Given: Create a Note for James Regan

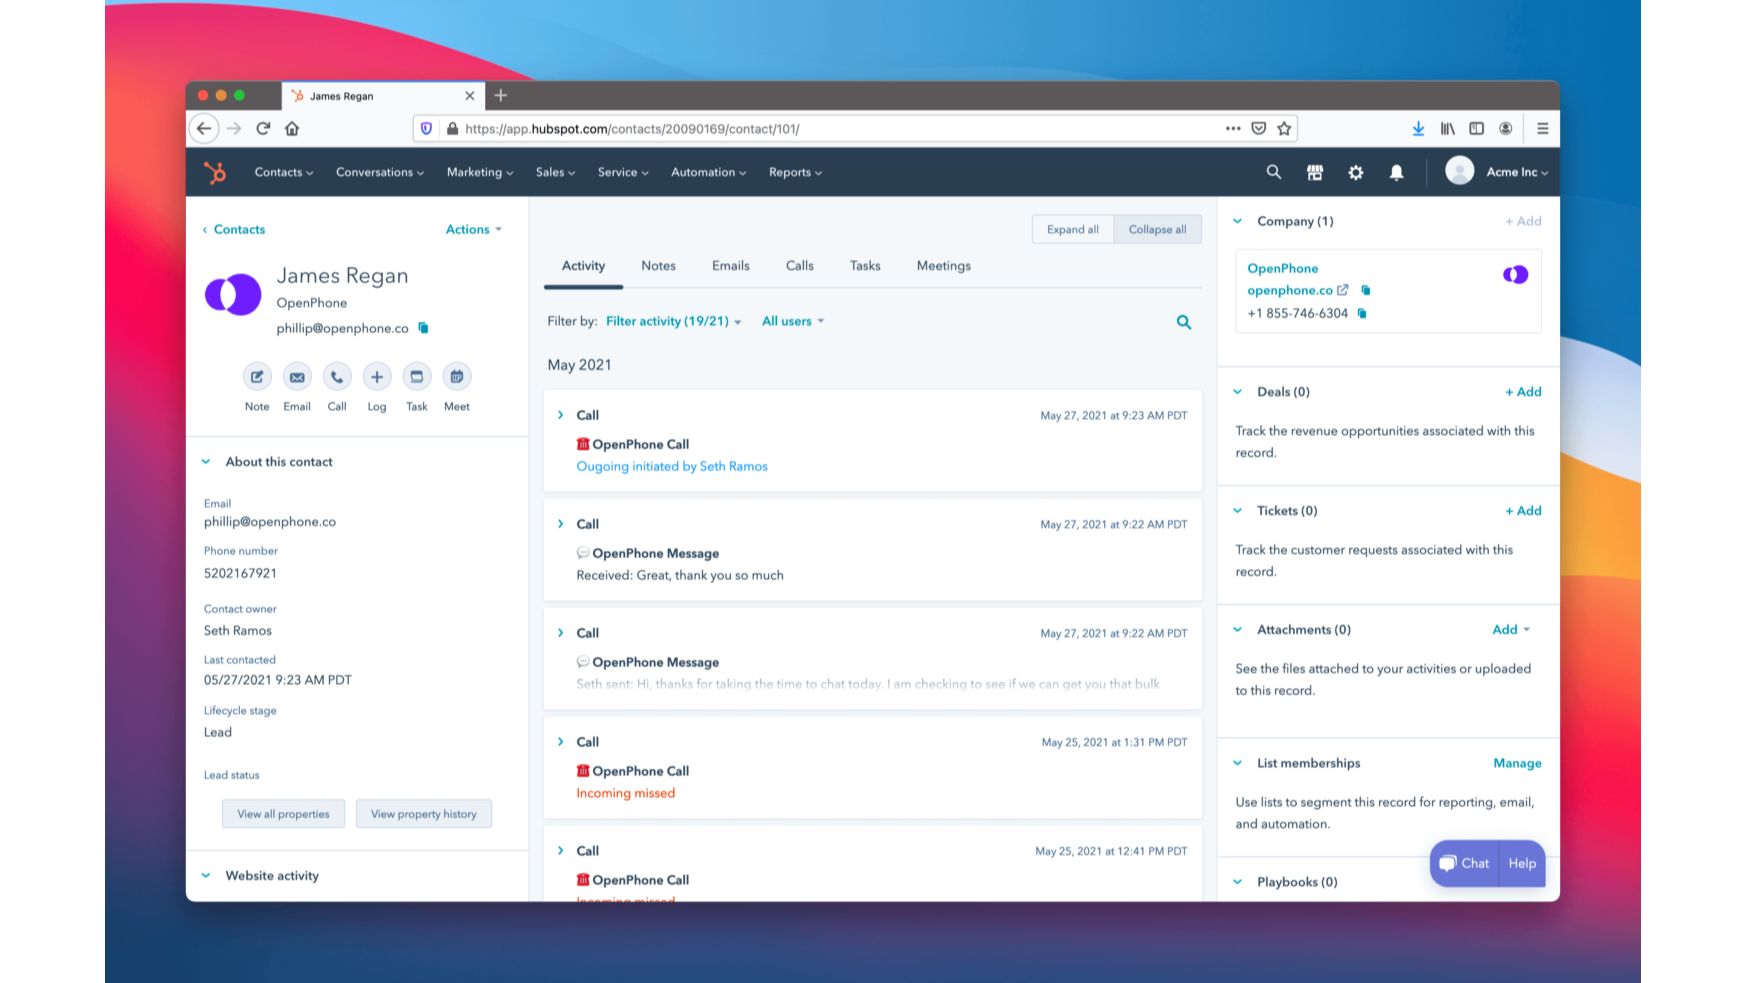Looking at the screenshot, I should (257, 376).
